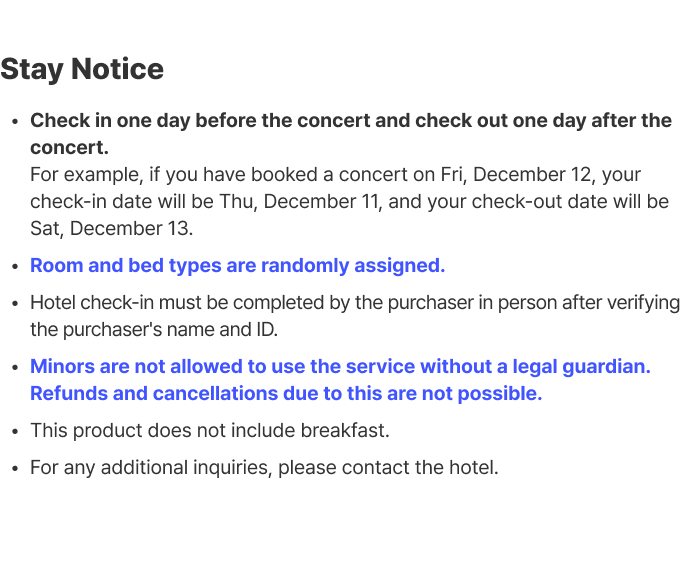Click the check-out date 'Sat, December 13'

coord(110,228)
